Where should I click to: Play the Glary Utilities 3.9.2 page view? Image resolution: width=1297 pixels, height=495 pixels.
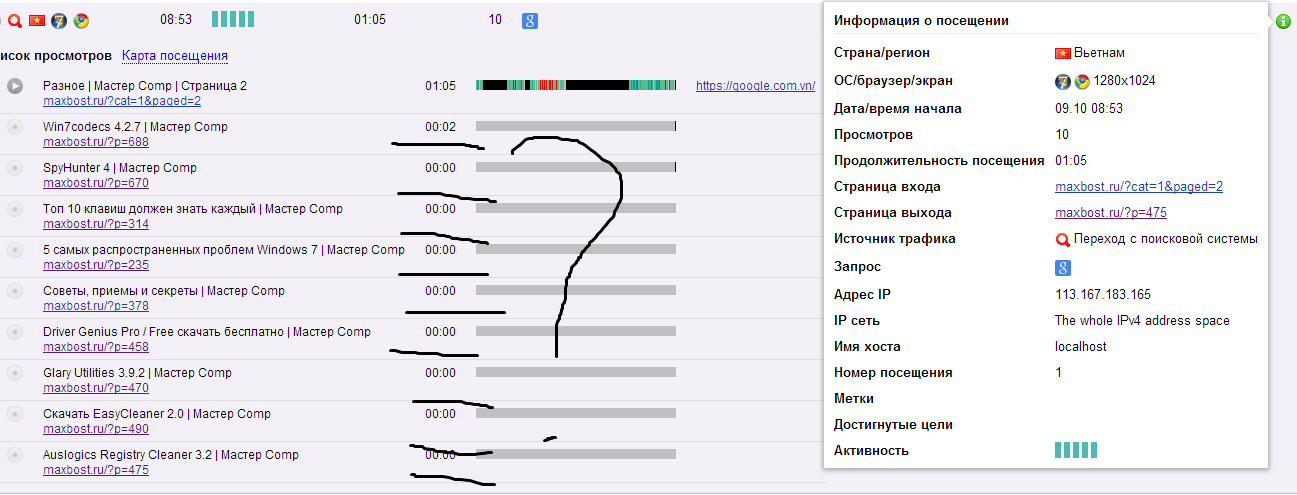click(15, 373)
